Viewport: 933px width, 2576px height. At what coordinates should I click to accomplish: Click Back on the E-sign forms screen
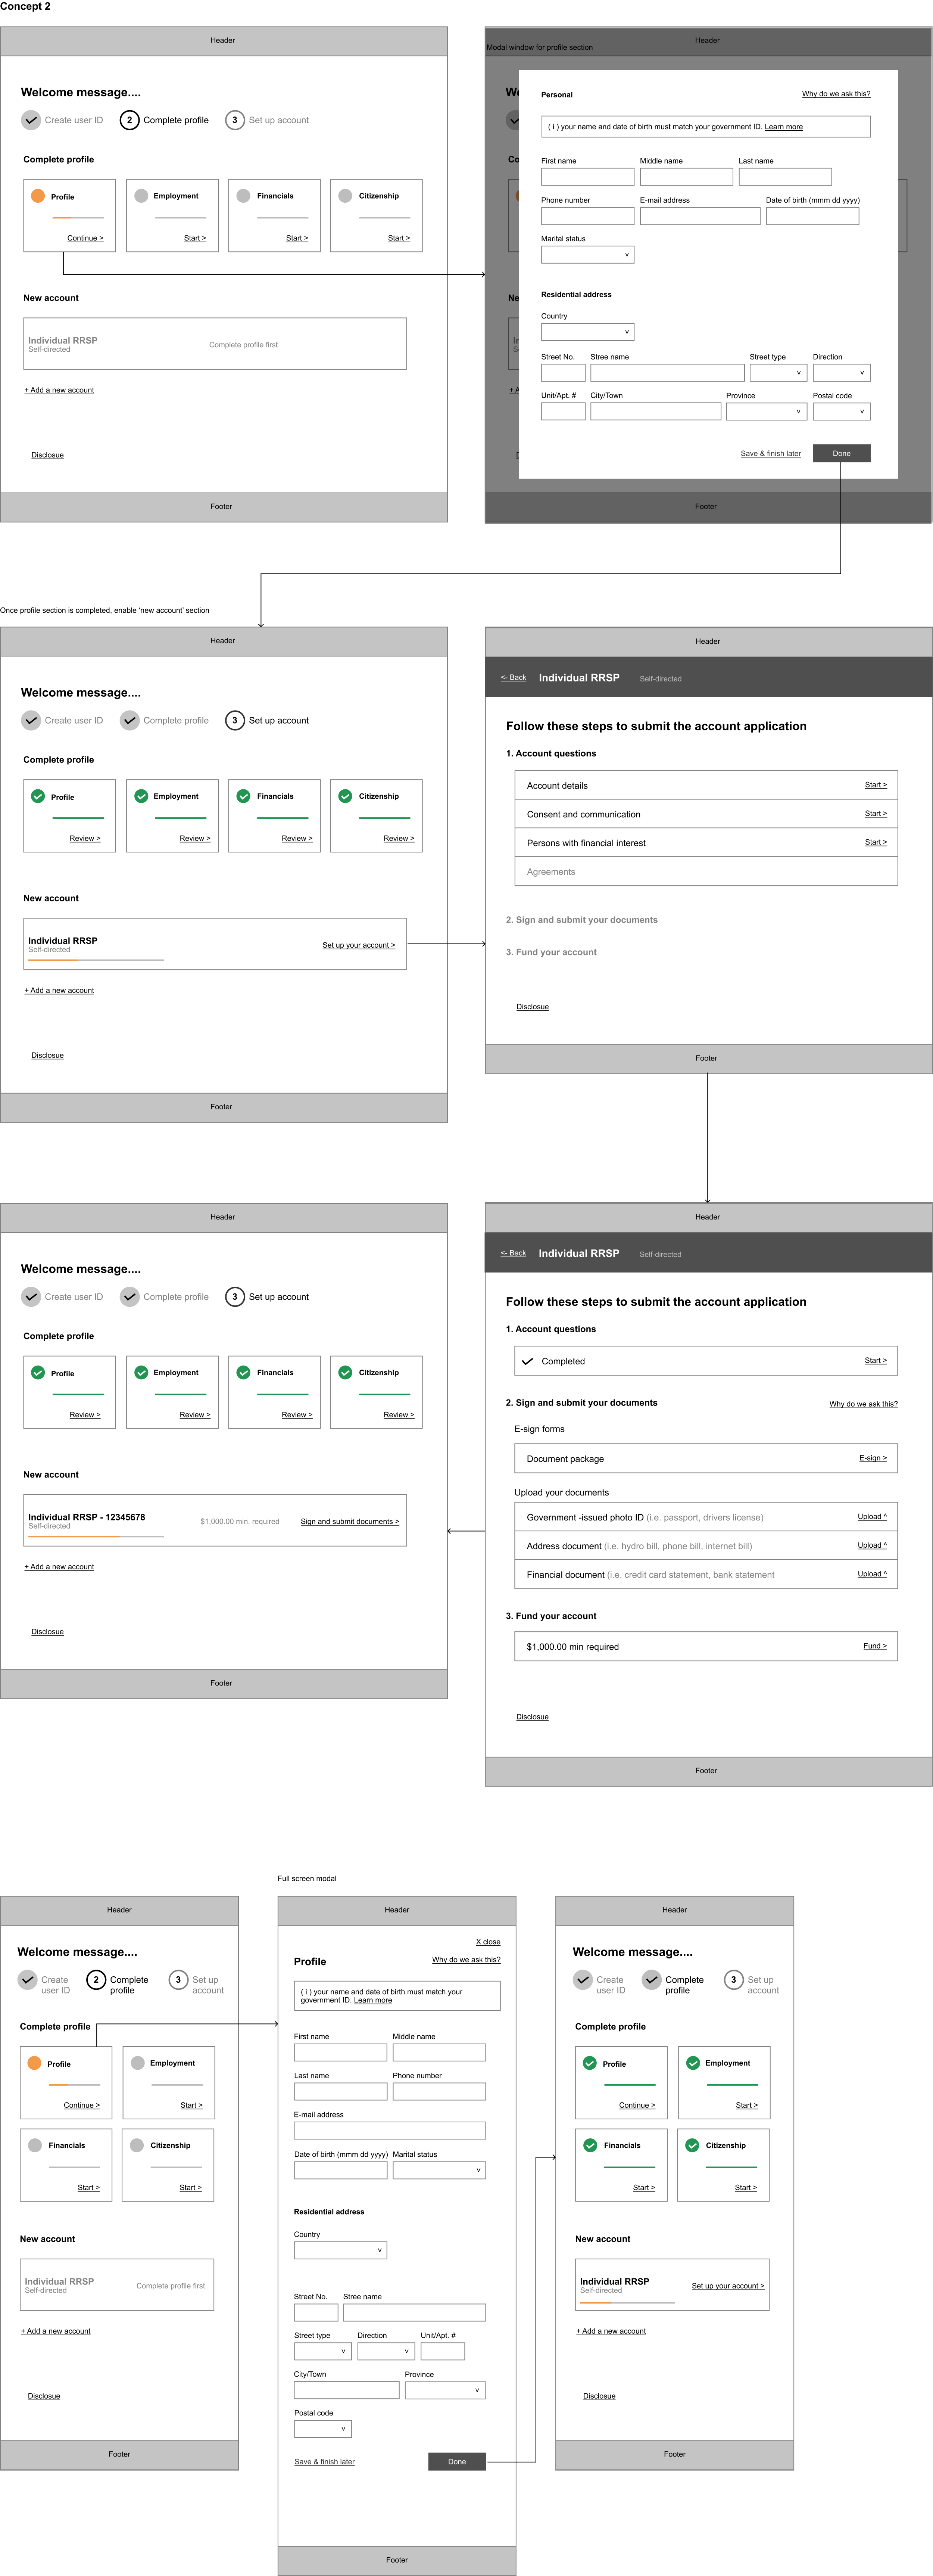[513, 1253]
